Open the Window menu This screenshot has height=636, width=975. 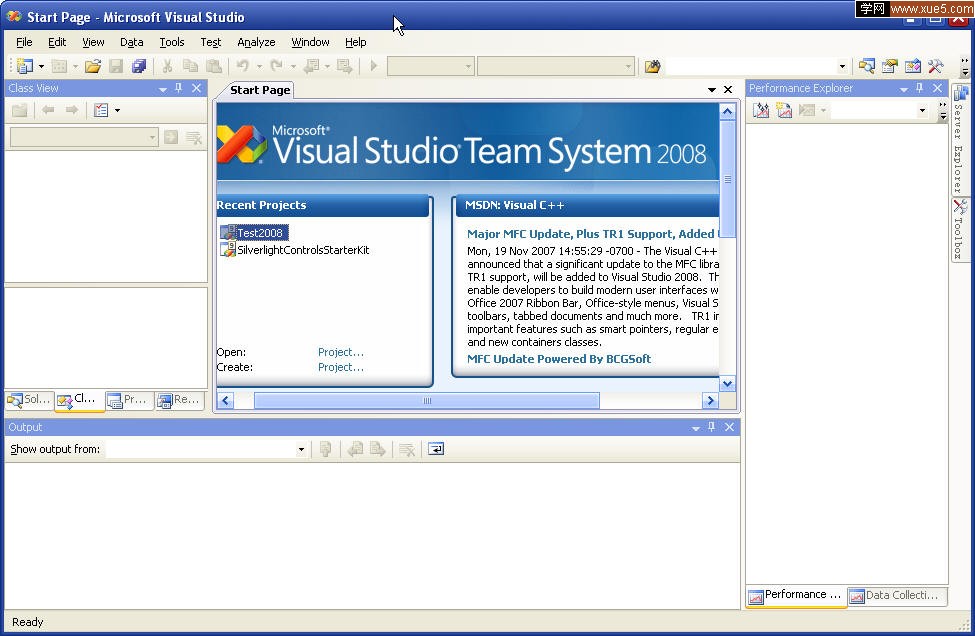coord(310,42)
